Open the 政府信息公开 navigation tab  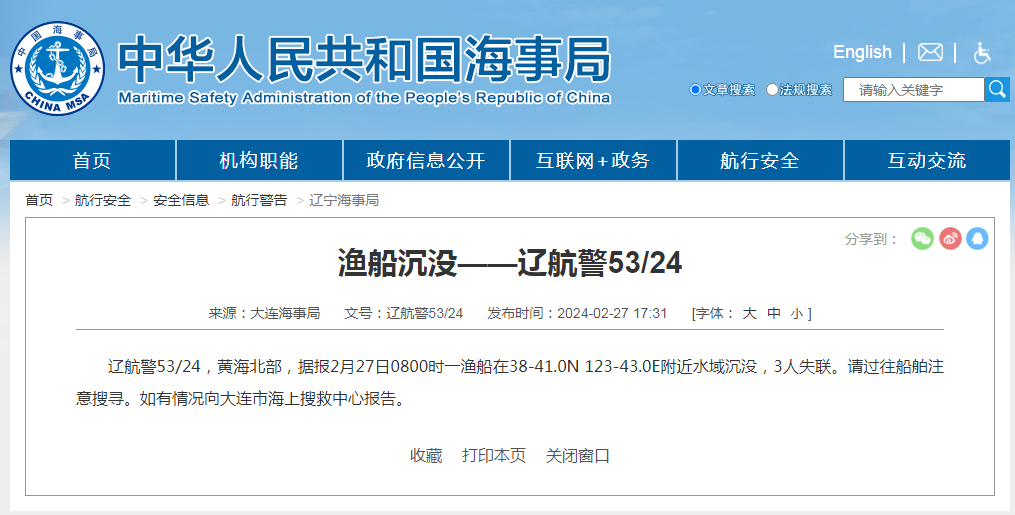pyautogui.click(x=426, y=160)
